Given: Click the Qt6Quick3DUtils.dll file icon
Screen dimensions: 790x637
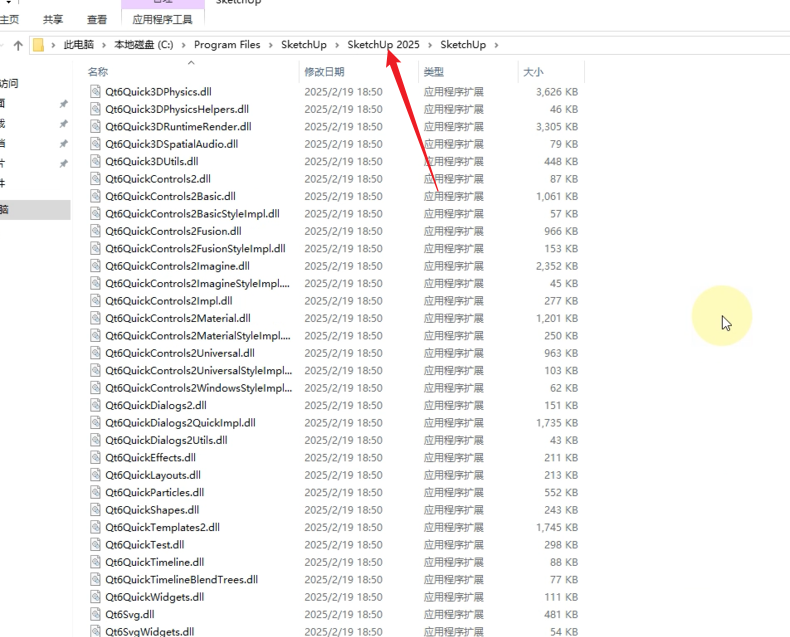Looking at the screenshot, I should click(95, 161).
